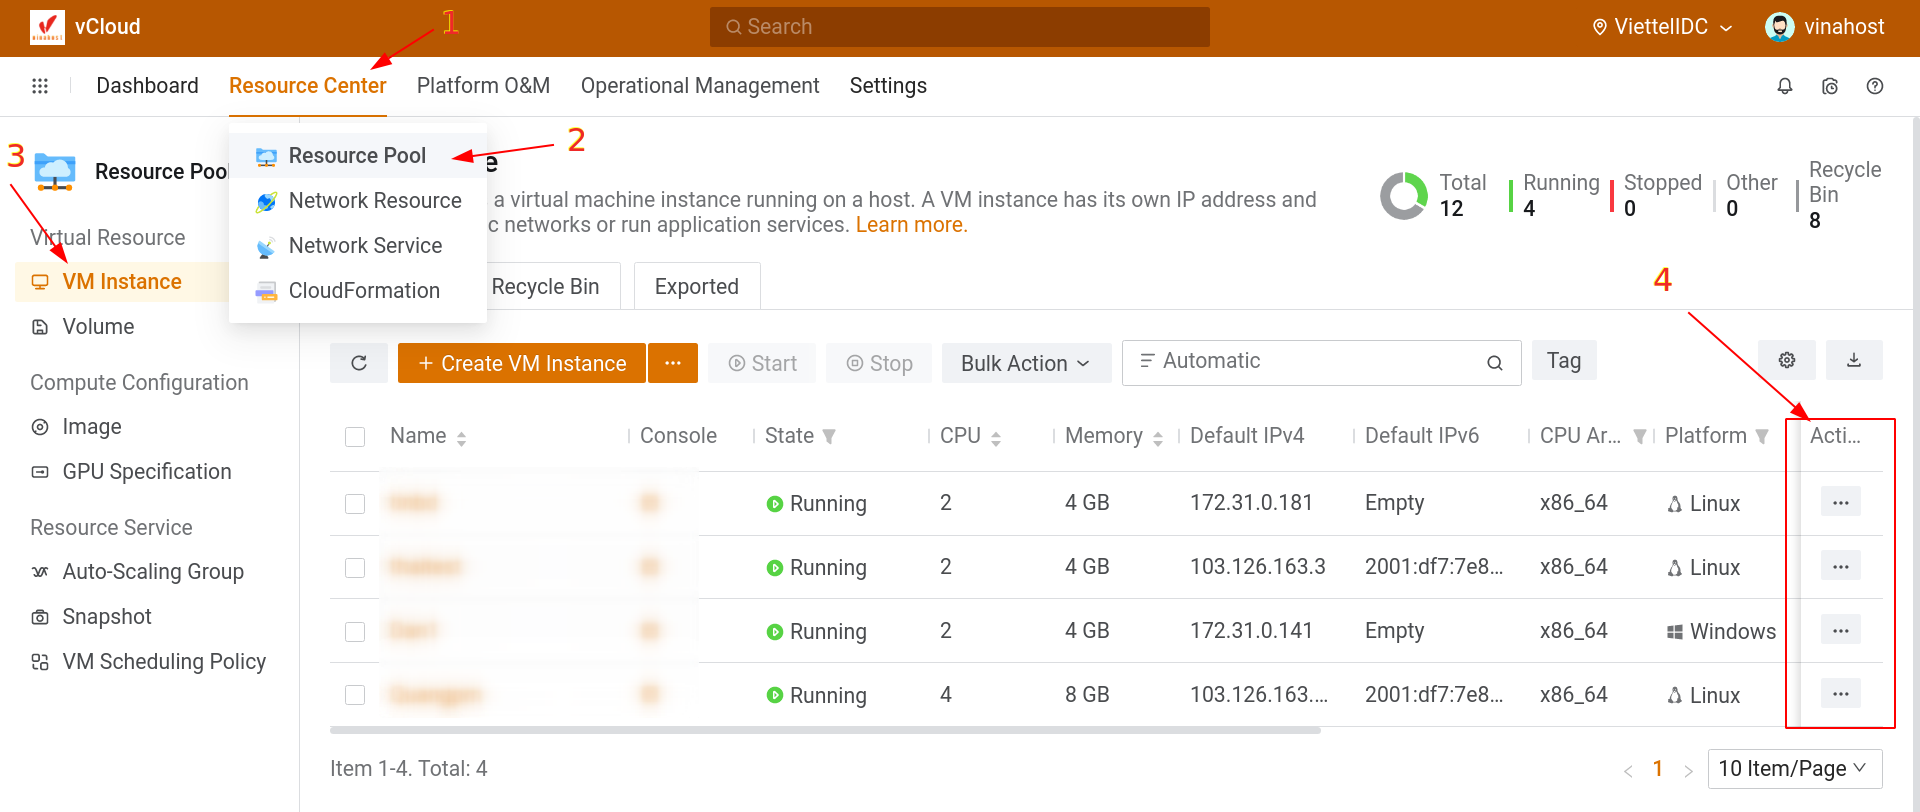Screen dimensions: 1920x812
Task: Switch to the Exported tab
Action: click(x=696, y=287)
